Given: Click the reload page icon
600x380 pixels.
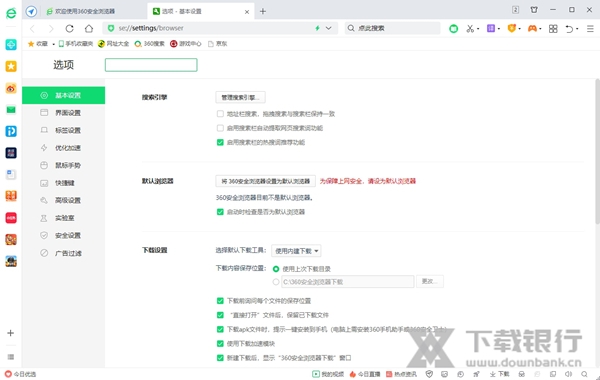Looking at the screenshot, I should [69, 28].
